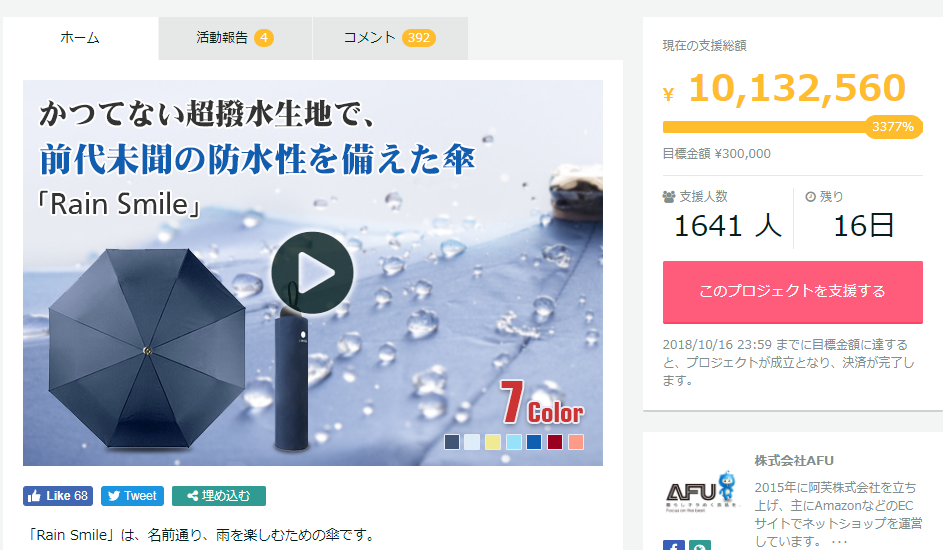
Task: Switch to the ホーム tab
Action: tap(80, 38)
